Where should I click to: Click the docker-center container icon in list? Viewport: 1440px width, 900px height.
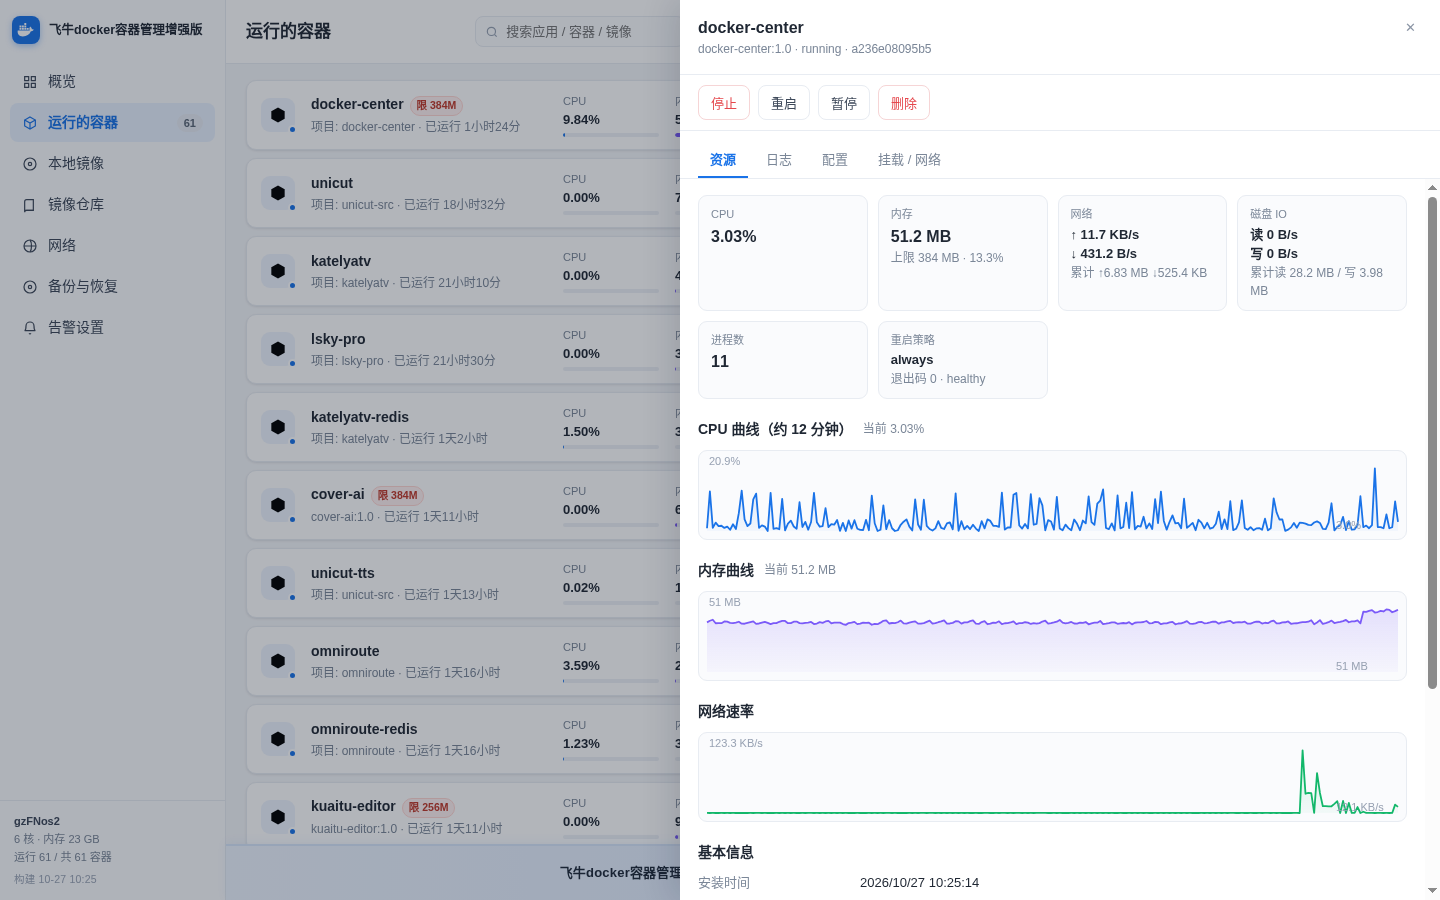pos(278,115)
